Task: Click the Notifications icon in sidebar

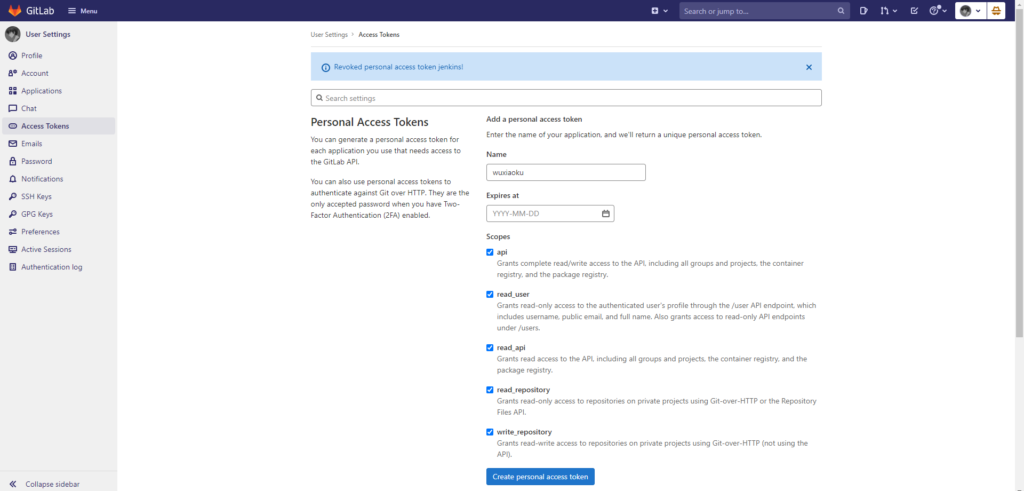Action: coord(12,179)
